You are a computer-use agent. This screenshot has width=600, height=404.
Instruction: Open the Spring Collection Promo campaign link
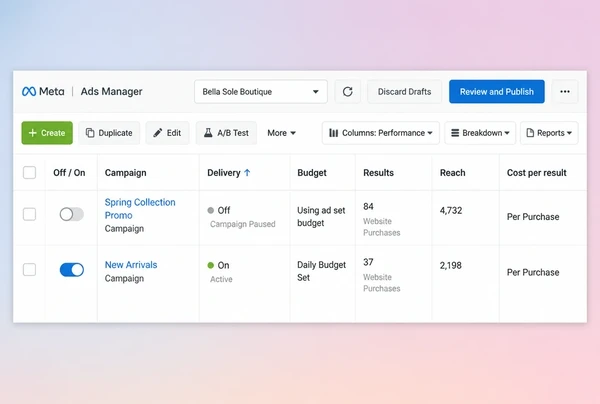(x=140, y=209)
